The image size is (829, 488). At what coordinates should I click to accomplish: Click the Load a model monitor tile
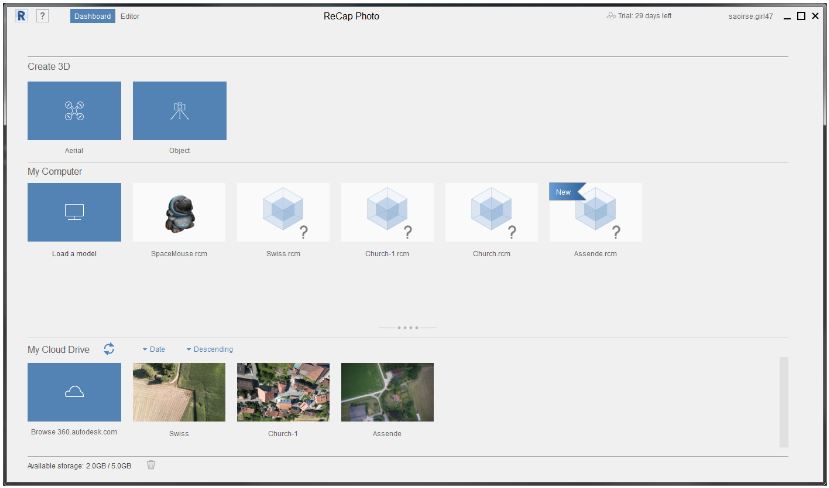point(74,212)
